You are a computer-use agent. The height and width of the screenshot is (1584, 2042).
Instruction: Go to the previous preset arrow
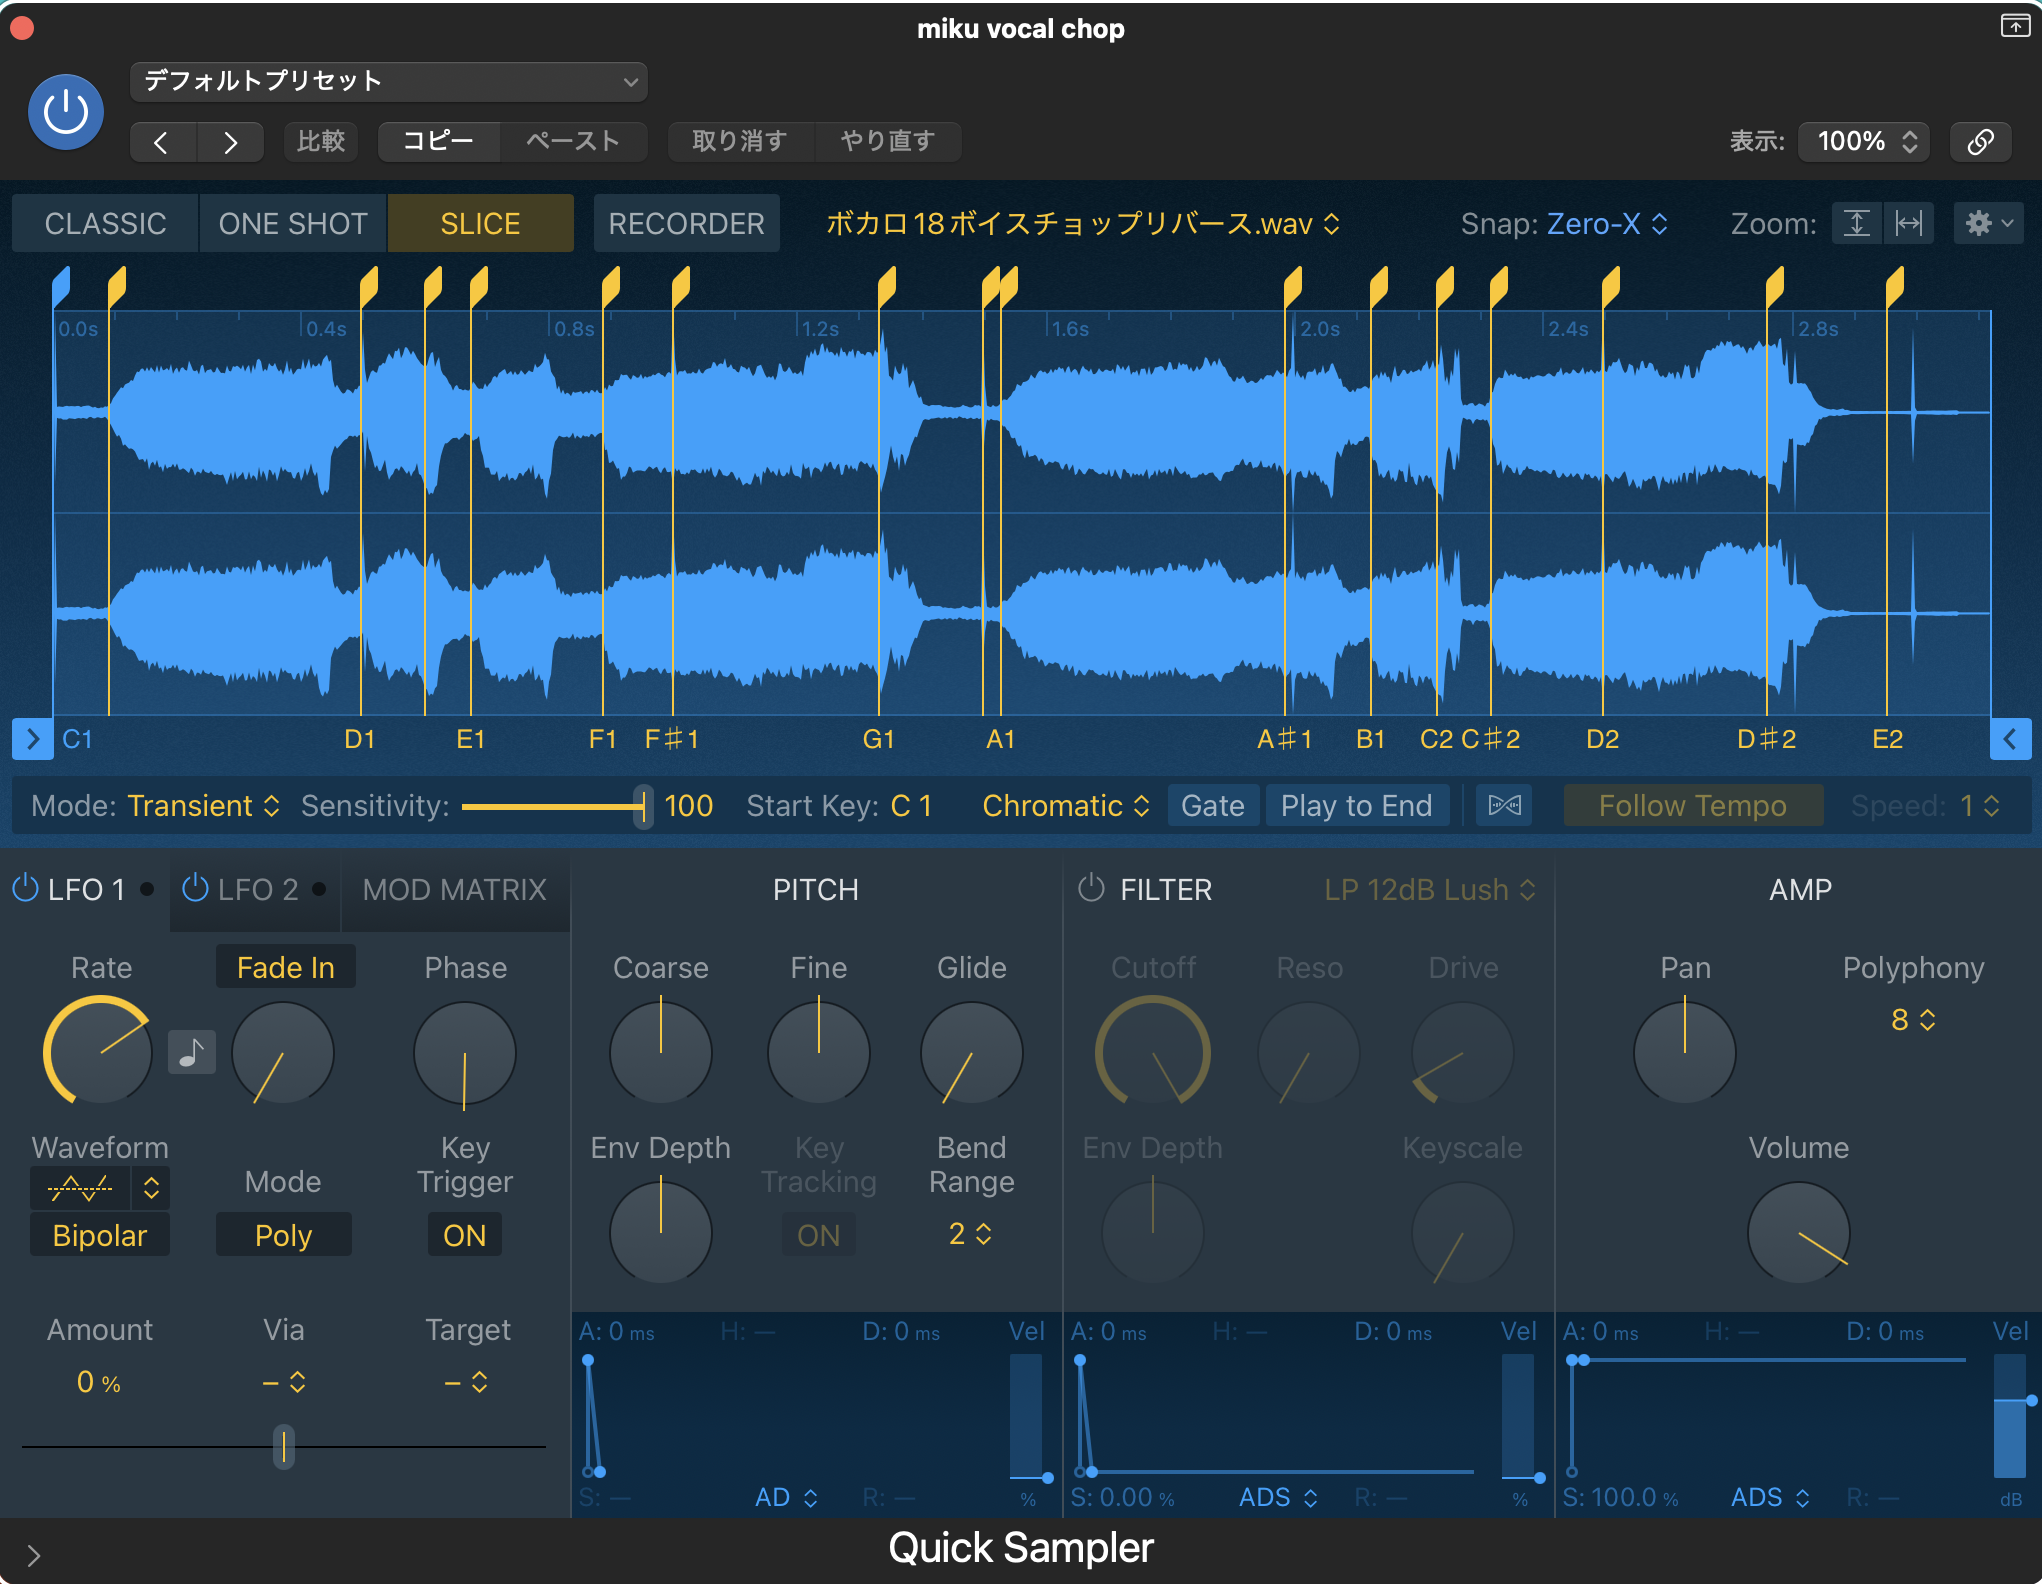click(163, 142)
